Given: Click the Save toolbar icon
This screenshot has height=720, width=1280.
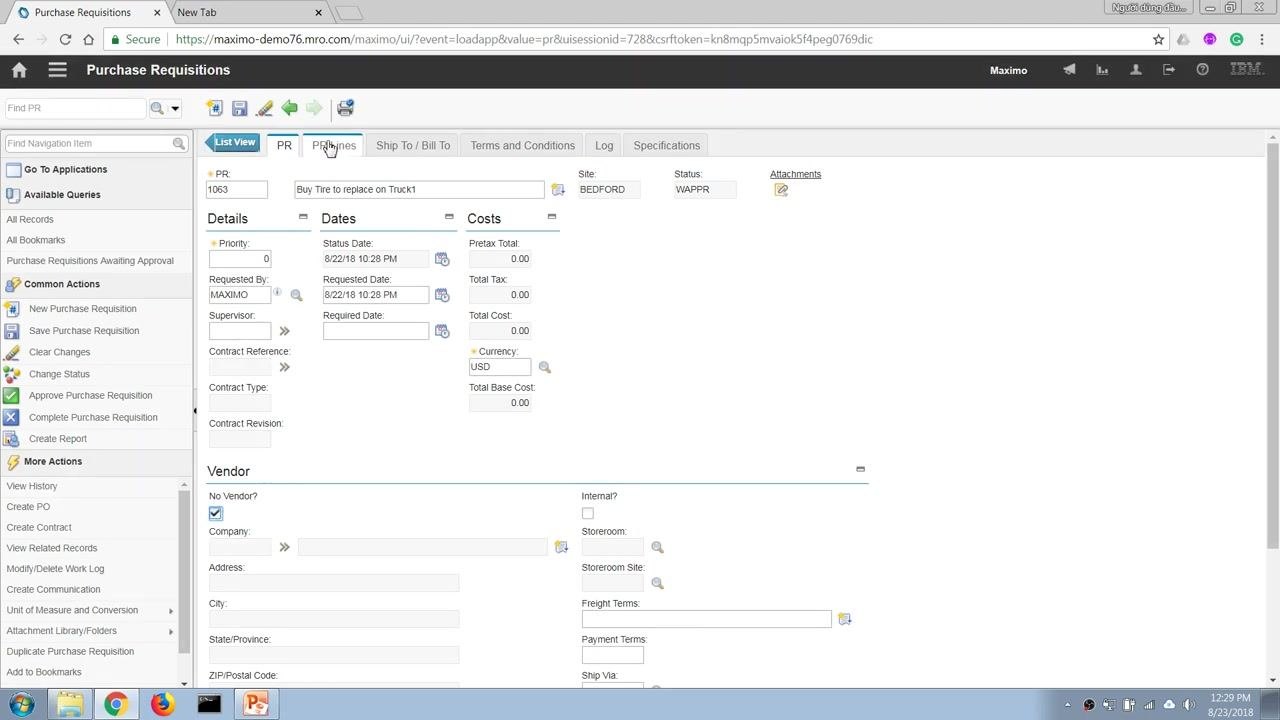Looking at the screenshot, I should coord(239,108).
